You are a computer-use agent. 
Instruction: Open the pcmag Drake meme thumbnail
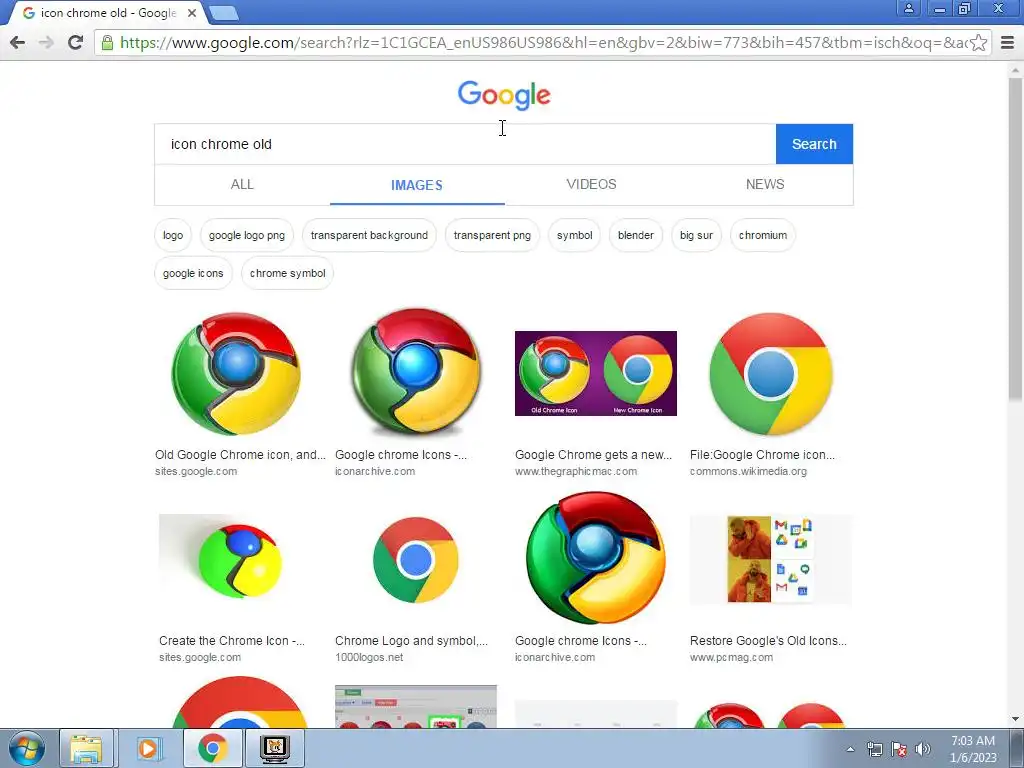tap(771, 560)
